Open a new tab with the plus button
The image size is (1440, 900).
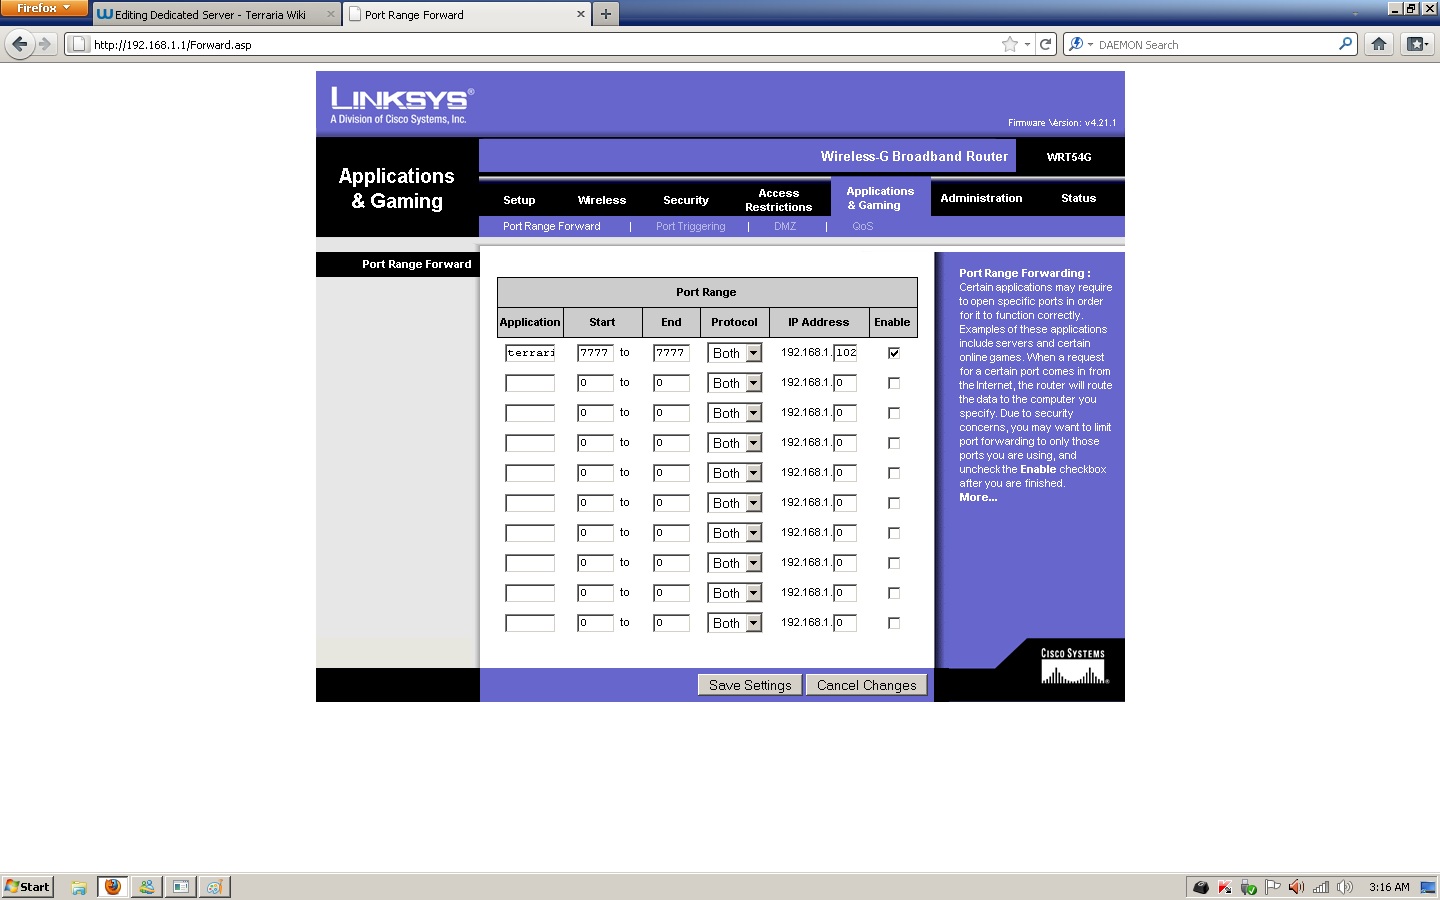click(605, 14)
